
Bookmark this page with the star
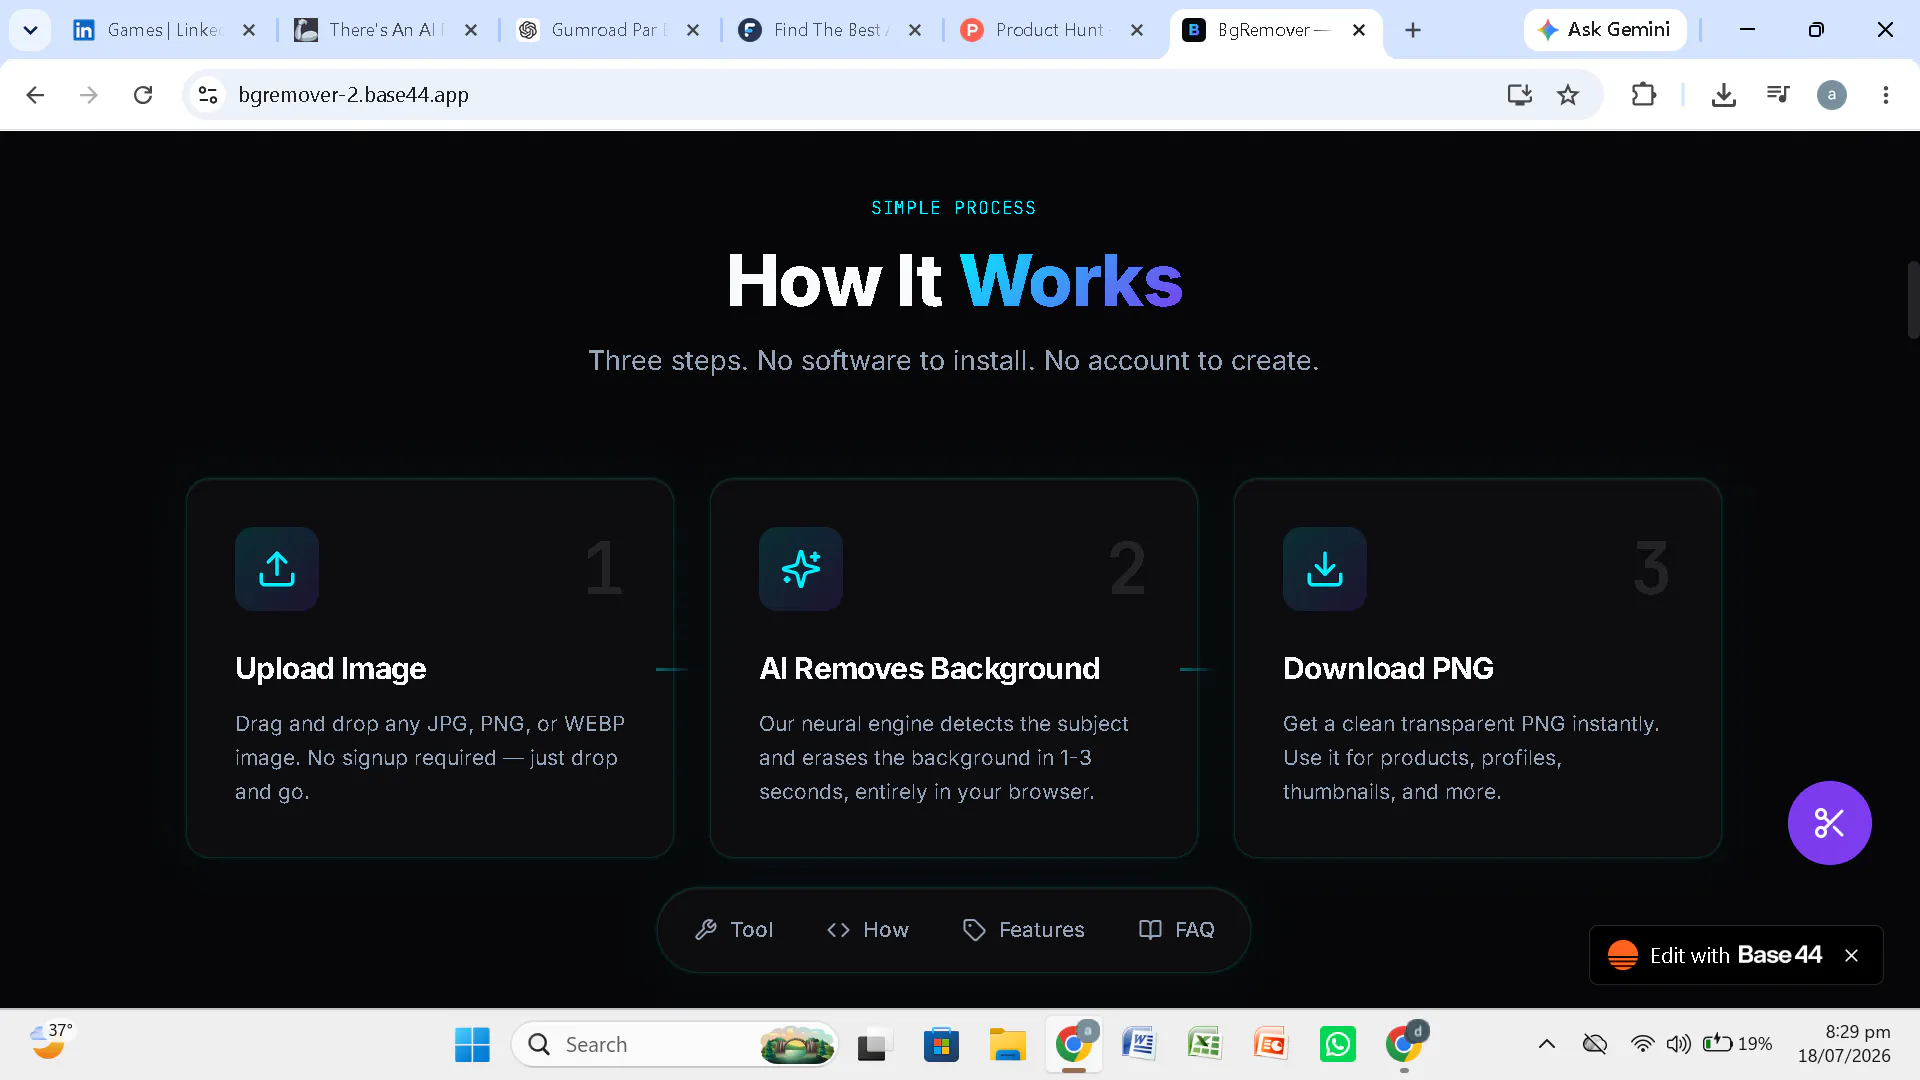tap(1568, 95)
